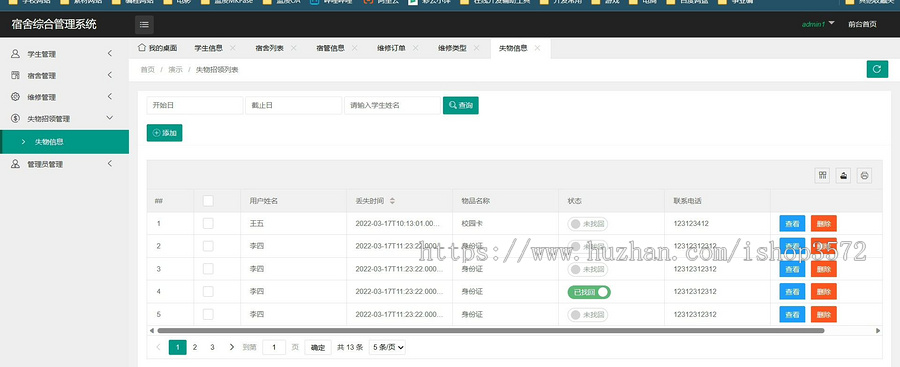
Task: Check the row 2 checkbox
Action: coord(208,246)
